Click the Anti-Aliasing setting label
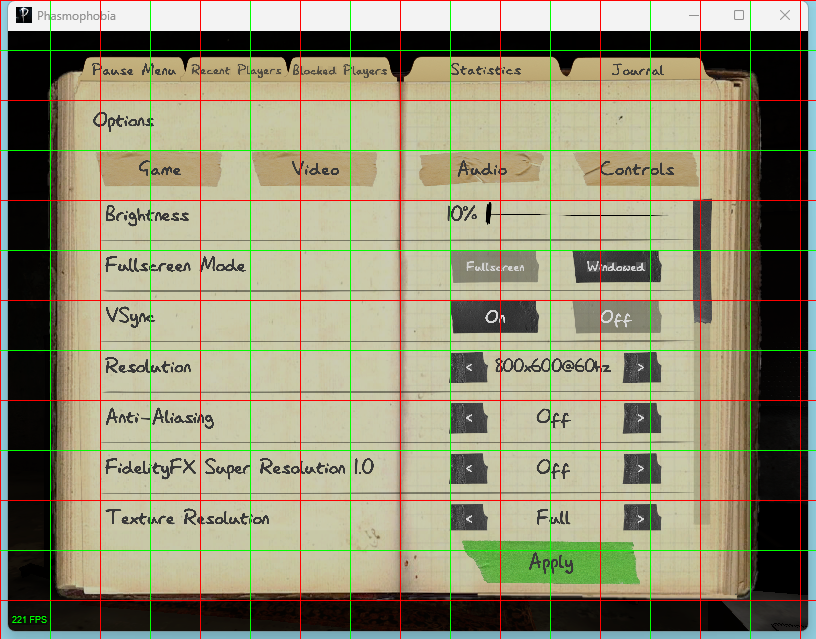This screenshot has height=639, width=816. (x=160, y=417)
